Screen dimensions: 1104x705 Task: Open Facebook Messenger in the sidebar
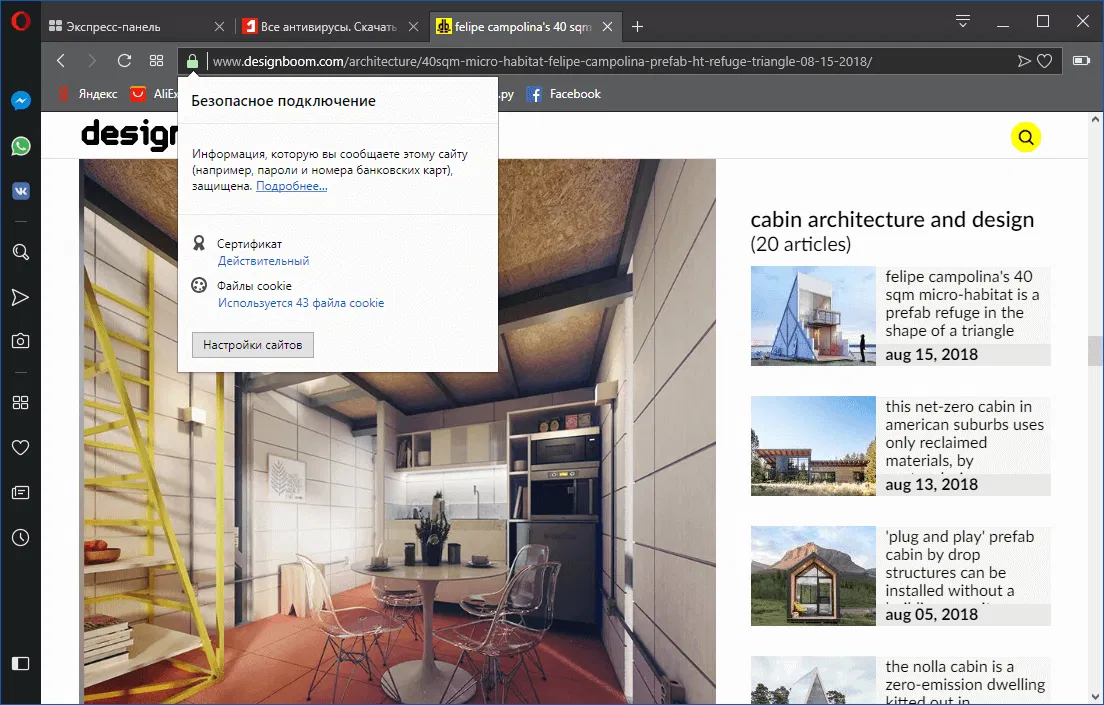[20, 101]
